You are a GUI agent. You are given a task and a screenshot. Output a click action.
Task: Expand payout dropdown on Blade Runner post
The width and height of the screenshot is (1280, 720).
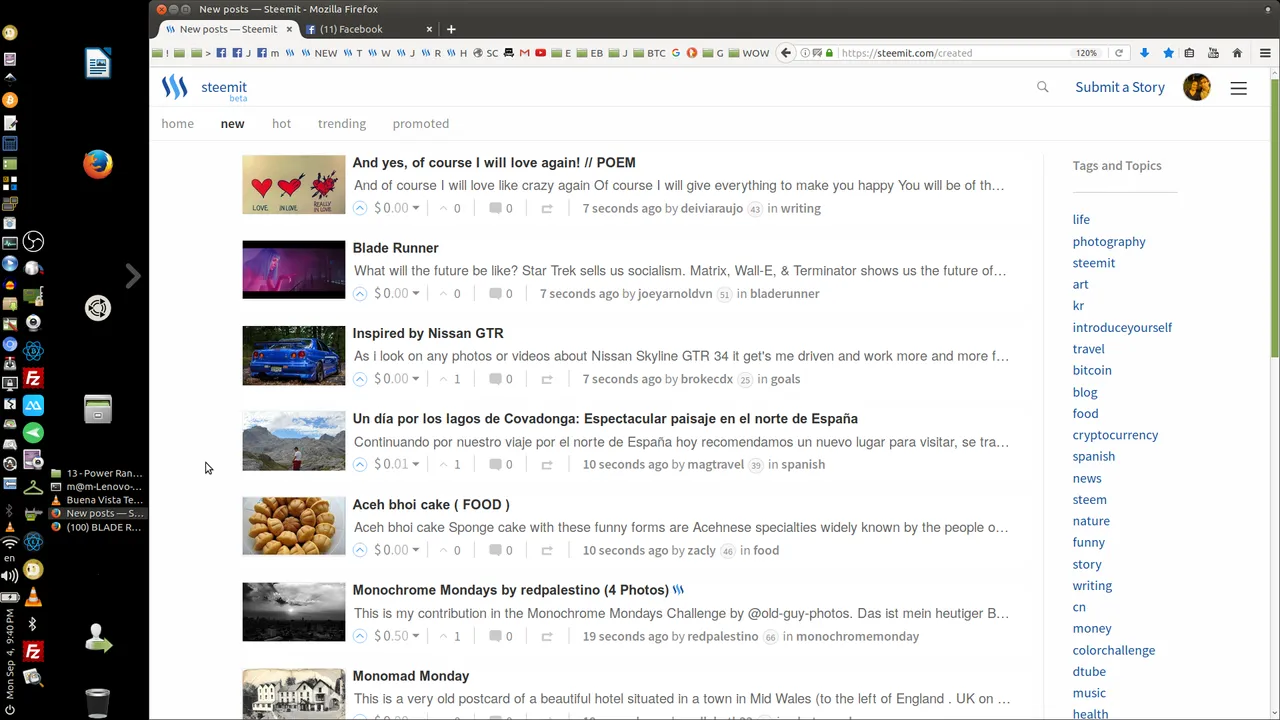pos(416,293)
